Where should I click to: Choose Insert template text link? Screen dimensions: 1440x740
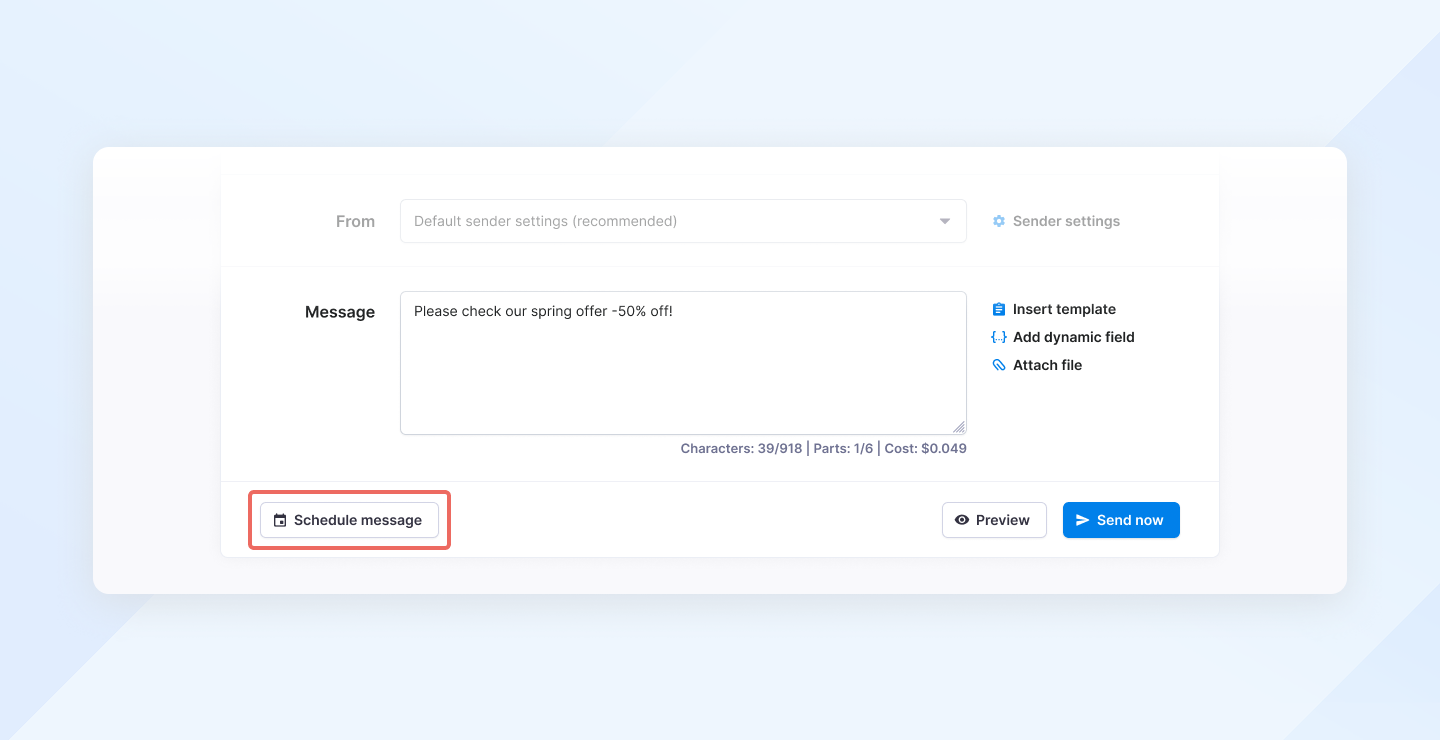1064,310
